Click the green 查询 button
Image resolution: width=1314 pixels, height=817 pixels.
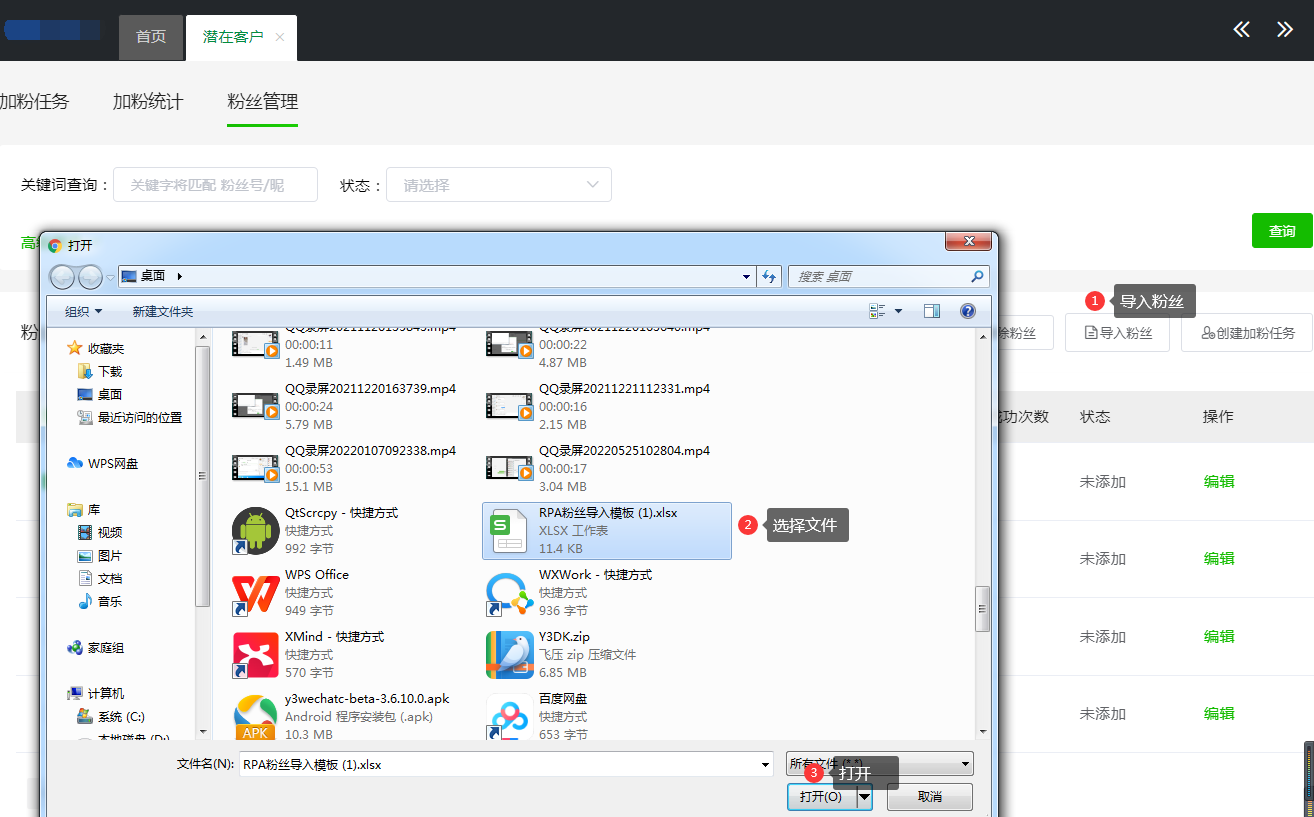point(1281,231)
